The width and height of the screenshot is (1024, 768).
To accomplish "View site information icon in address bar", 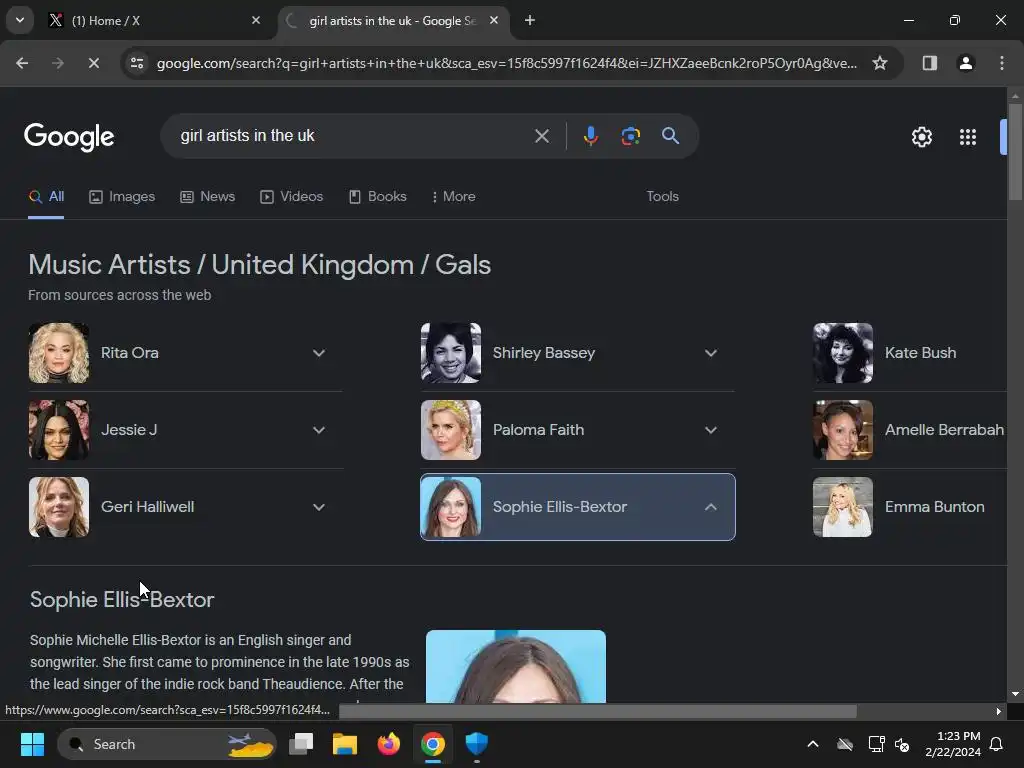I will click(x=137, y=63).
